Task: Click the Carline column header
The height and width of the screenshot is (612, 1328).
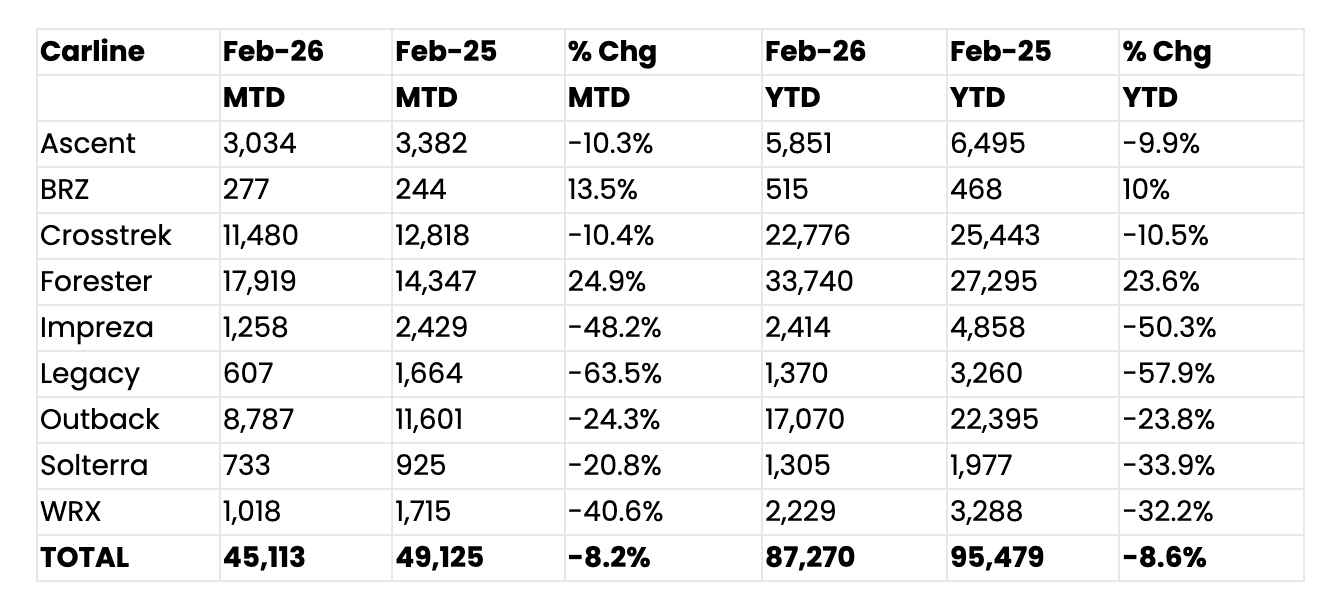Action: click(x=92, y=52)
